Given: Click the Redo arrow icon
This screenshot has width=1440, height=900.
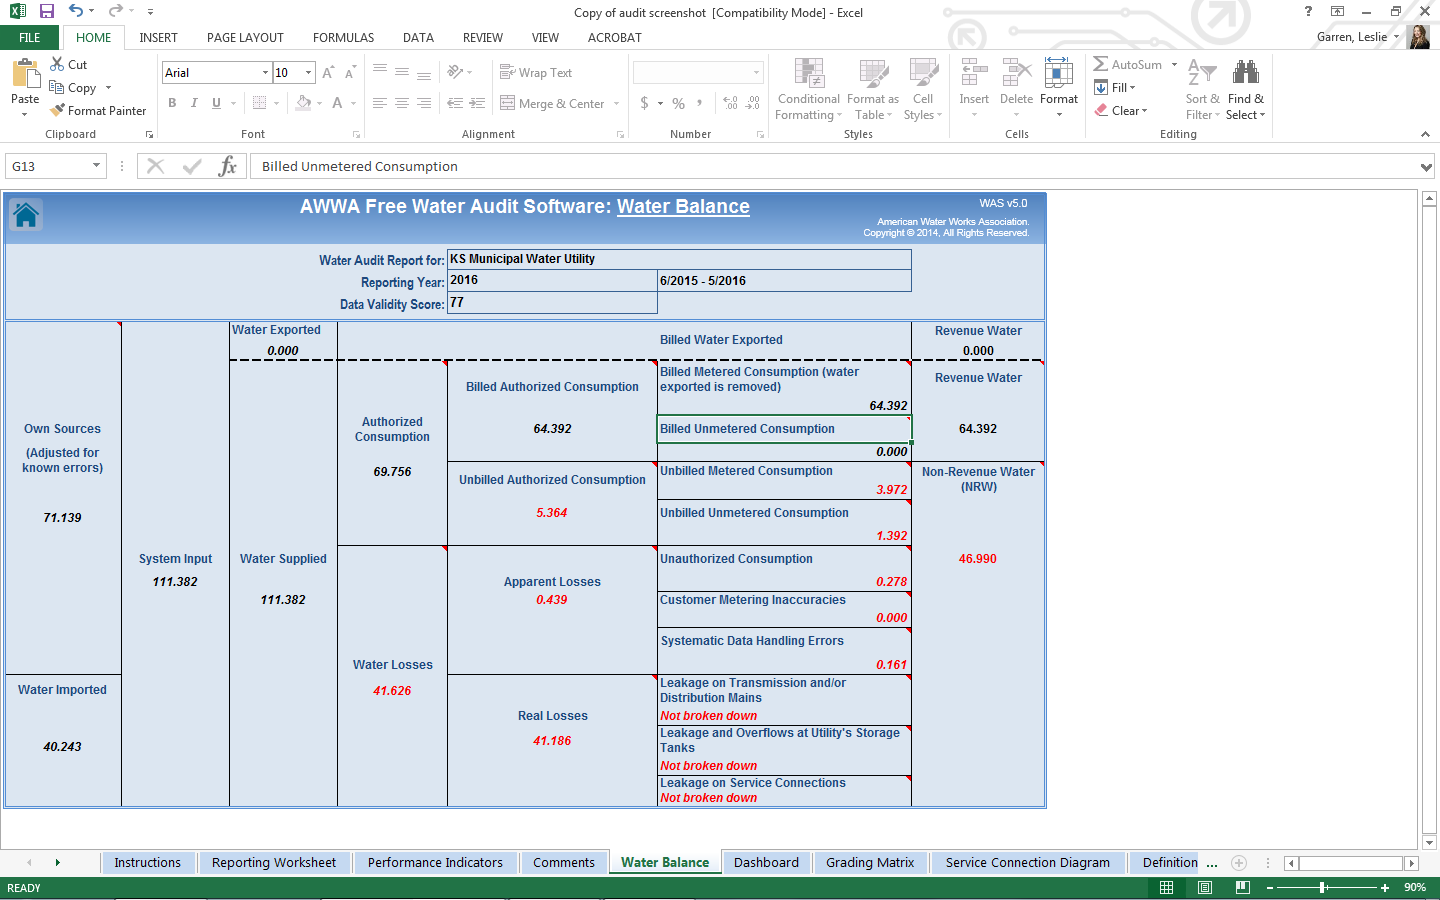Looking at the screenshot, I should (x=115, y=11).
